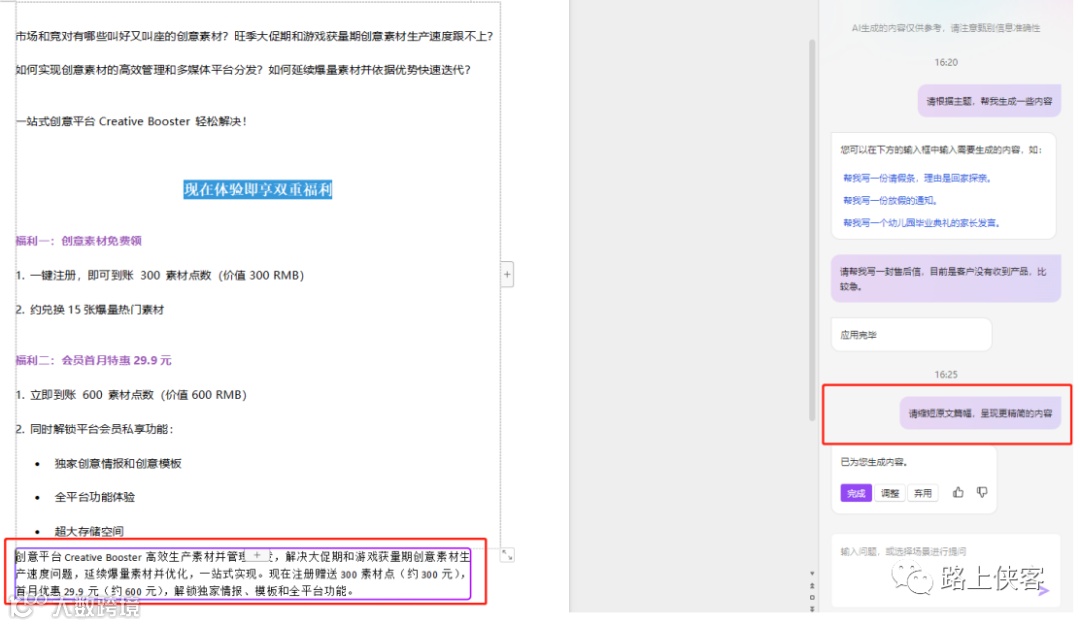Viewport: 1080px width, 626px height.
Task: Click the line 同时解锁平台会员私享功能
Action: click(94, 428)
